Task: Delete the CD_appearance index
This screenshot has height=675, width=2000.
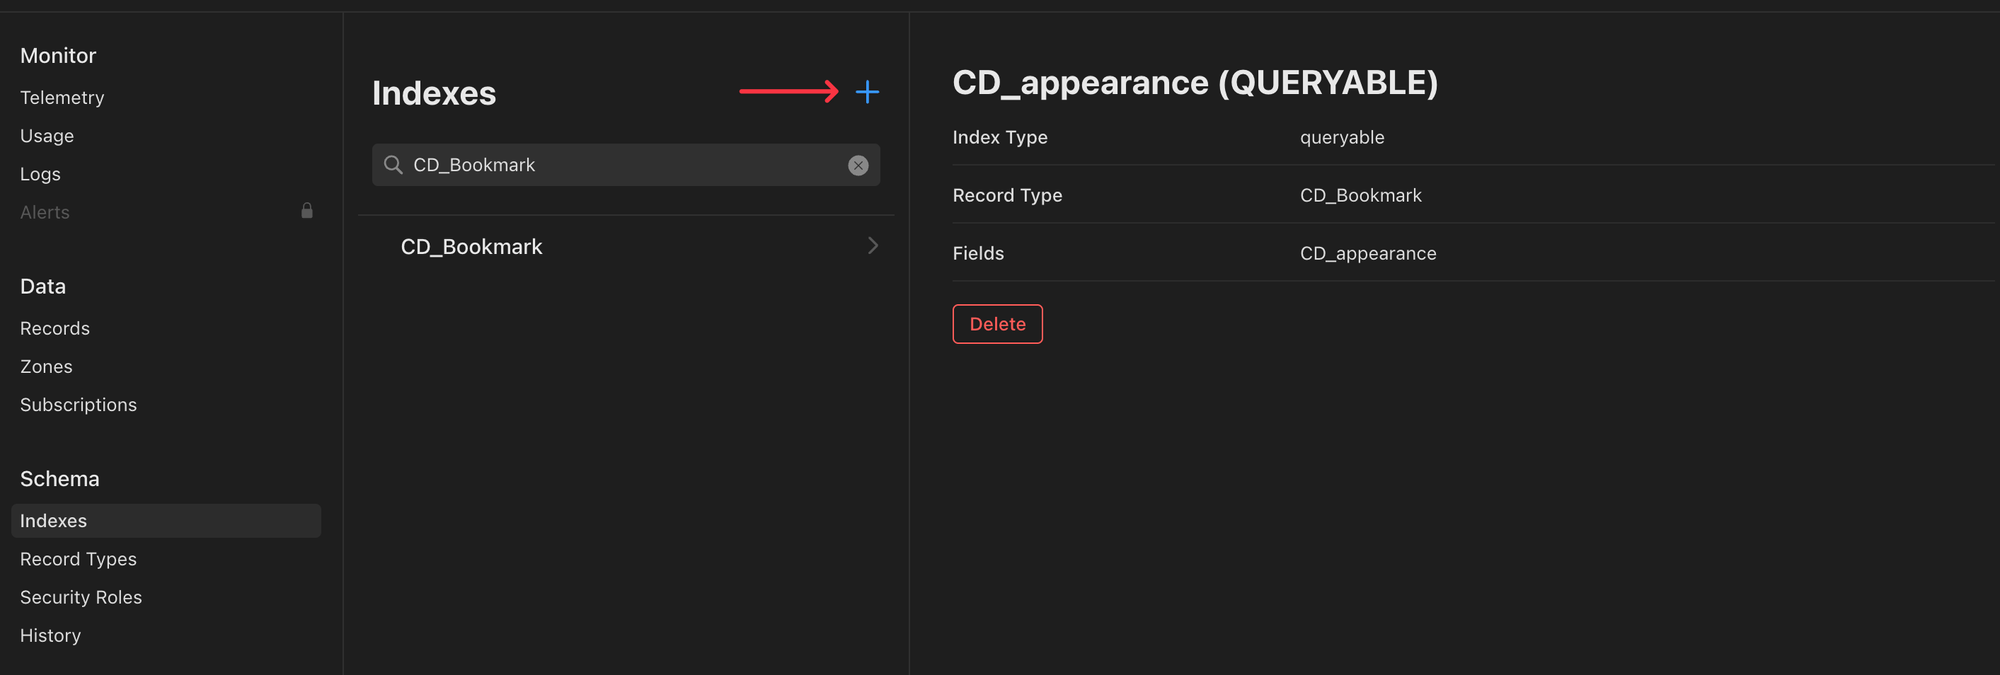Action: [997, 324]
